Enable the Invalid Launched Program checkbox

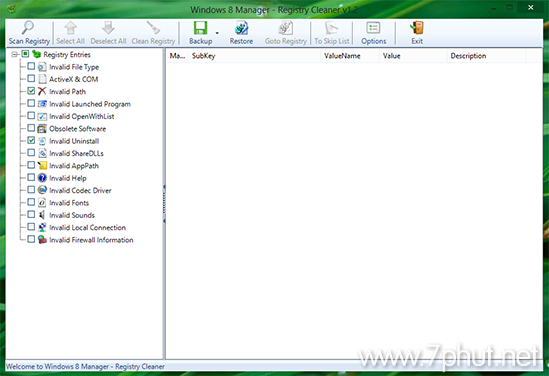click(31, 103)
